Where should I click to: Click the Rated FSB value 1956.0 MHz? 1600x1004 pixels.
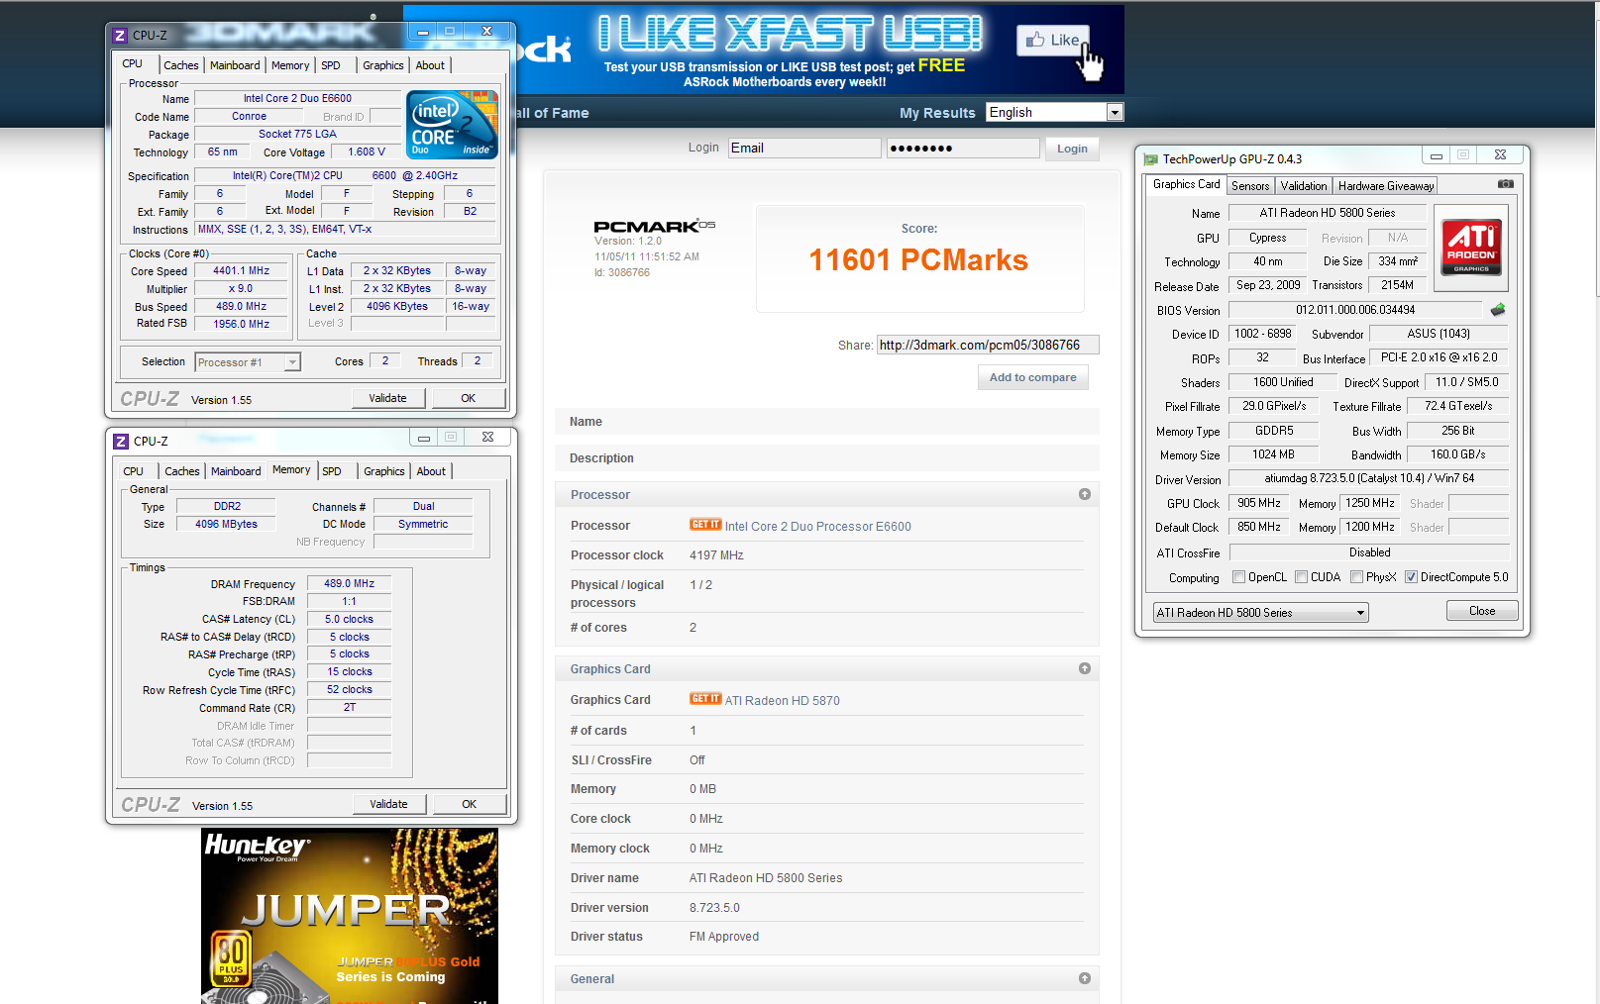[x=241, y=324]
